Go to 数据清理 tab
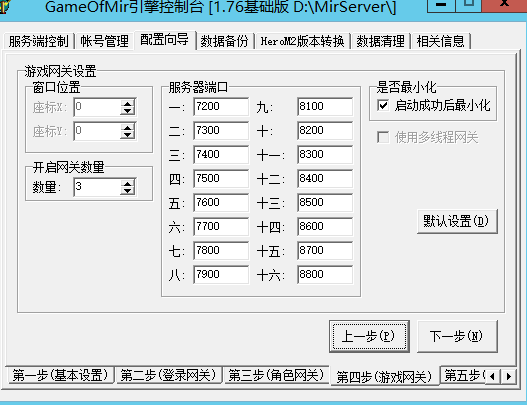 [380, 41]
